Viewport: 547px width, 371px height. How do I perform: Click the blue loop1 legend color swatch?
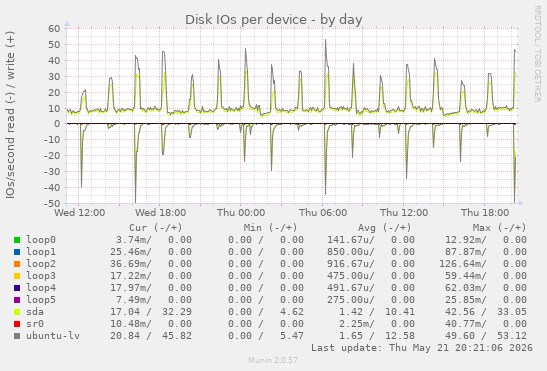point(17,252)
